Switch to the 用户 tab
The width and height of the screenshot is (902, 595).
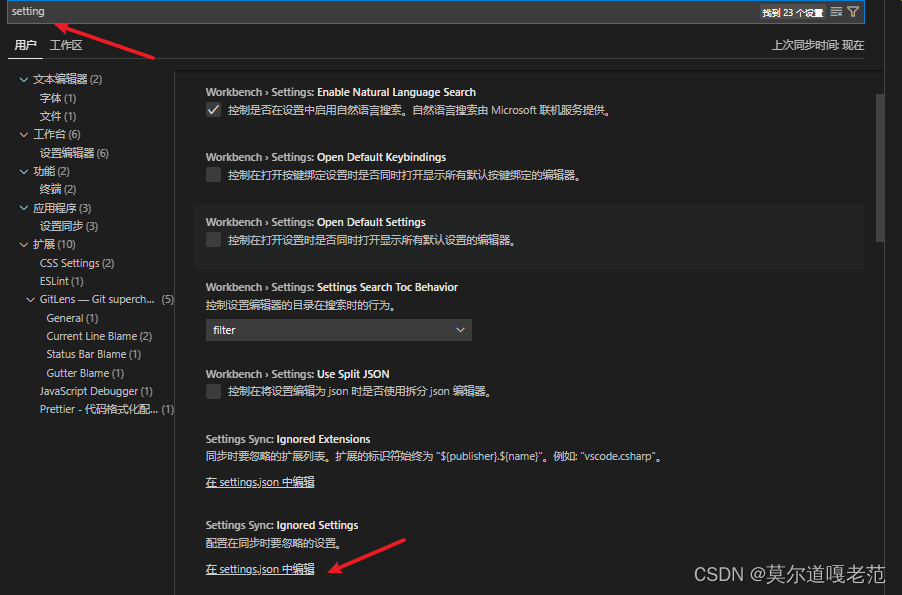click(x=25, y=45)
